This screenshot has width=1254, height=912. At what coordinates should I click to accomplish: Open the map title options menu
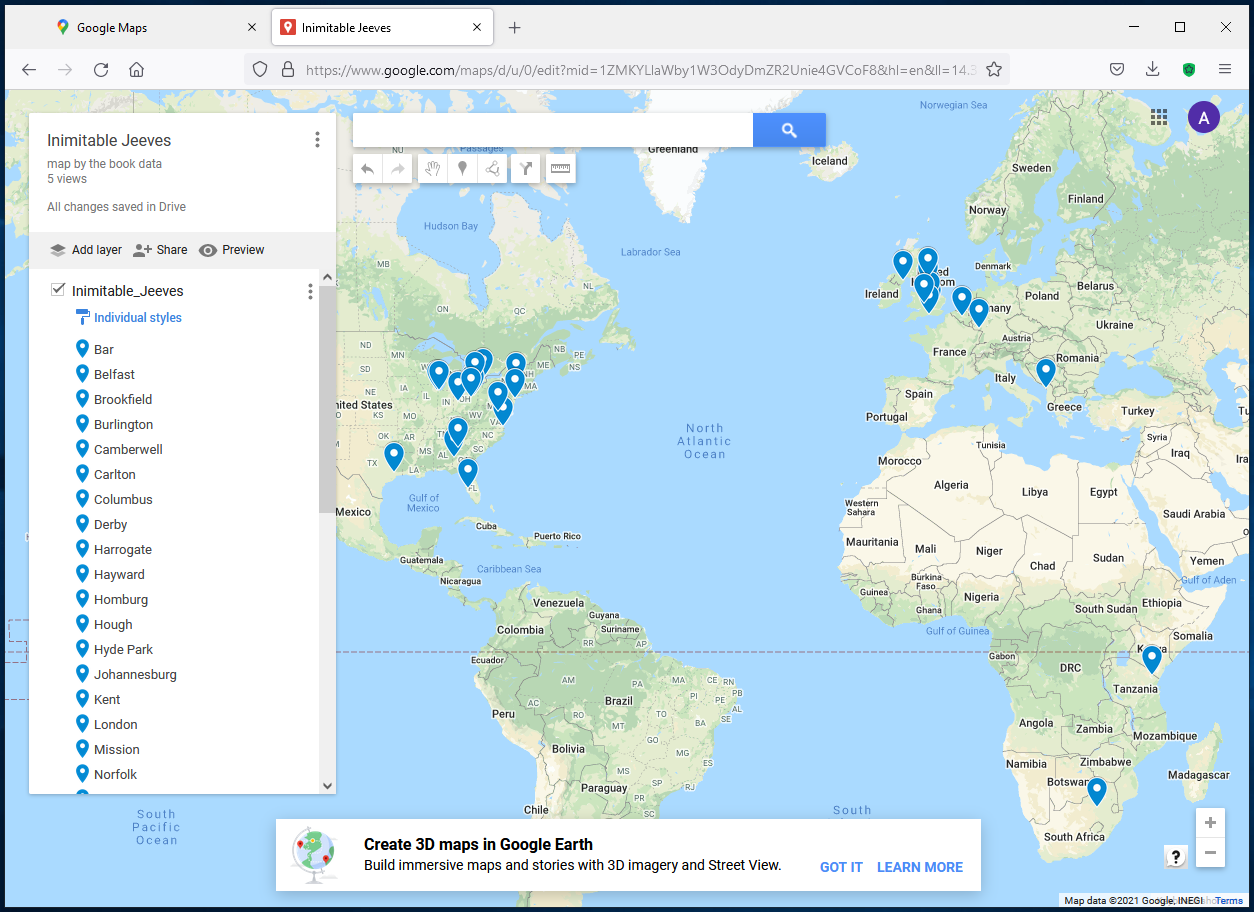[x=317, y=140]
